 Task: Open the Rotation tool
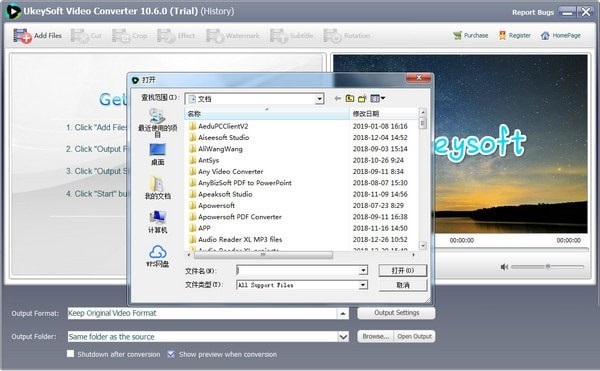point(347,36)
